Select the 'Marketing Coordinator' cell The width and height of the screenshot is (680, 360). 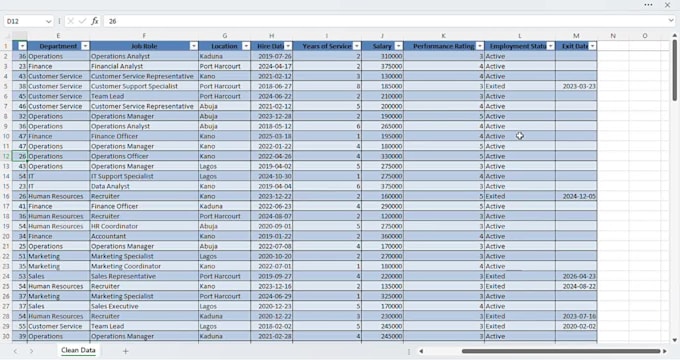coord(144,266)
